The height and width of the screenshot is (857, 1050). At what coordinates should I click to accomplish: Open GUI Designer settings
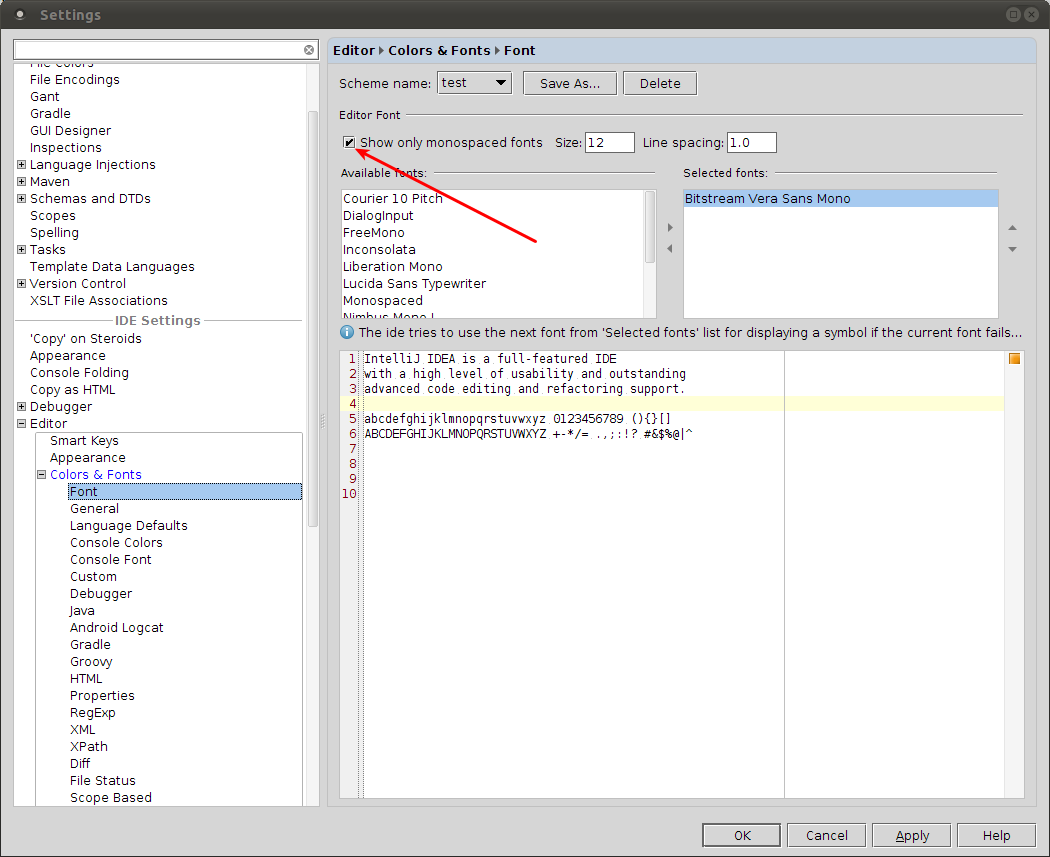click(x=70, y=131)
